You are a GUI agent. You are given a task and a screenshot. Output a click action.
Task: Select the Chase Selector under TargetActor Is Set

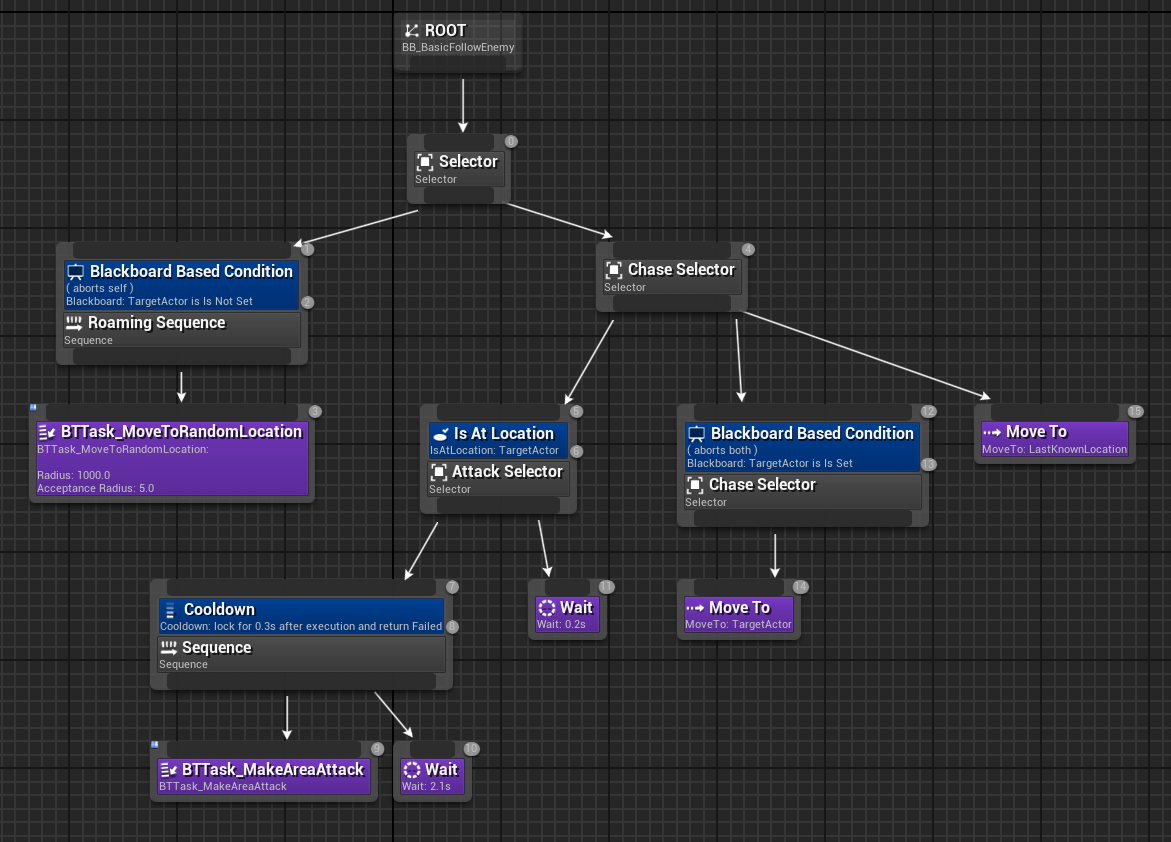click(x=802, y=492)
